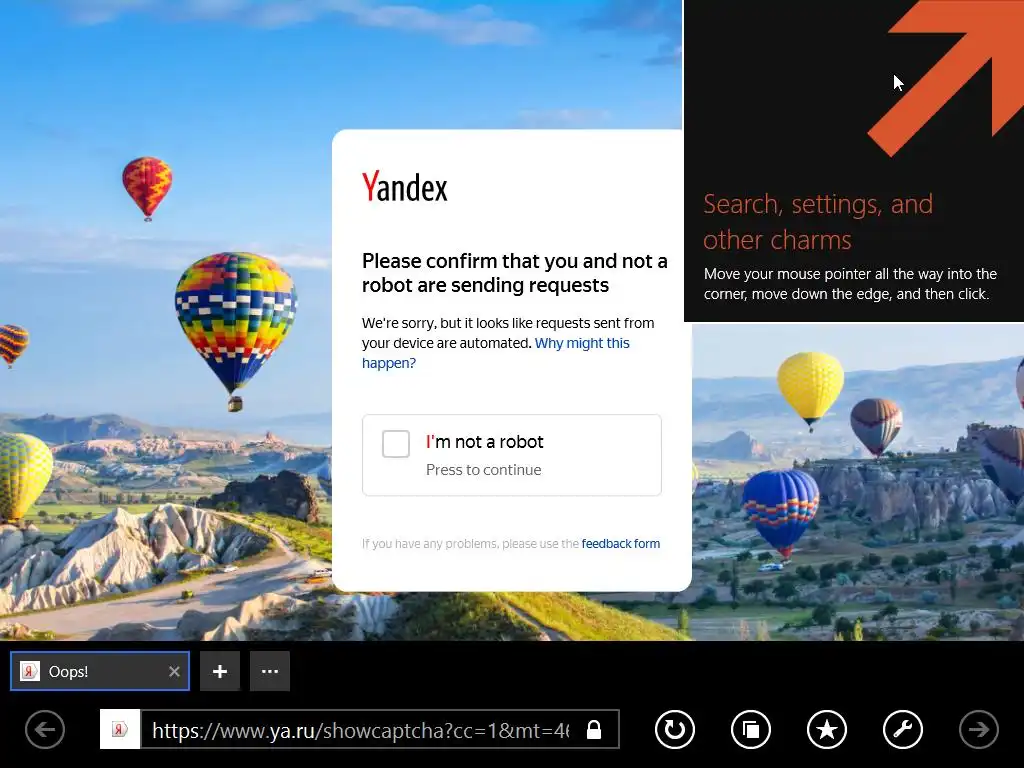Go back with the left arrow button
Viewport: 1024px width, 768px height.
[x=45, y=729]
